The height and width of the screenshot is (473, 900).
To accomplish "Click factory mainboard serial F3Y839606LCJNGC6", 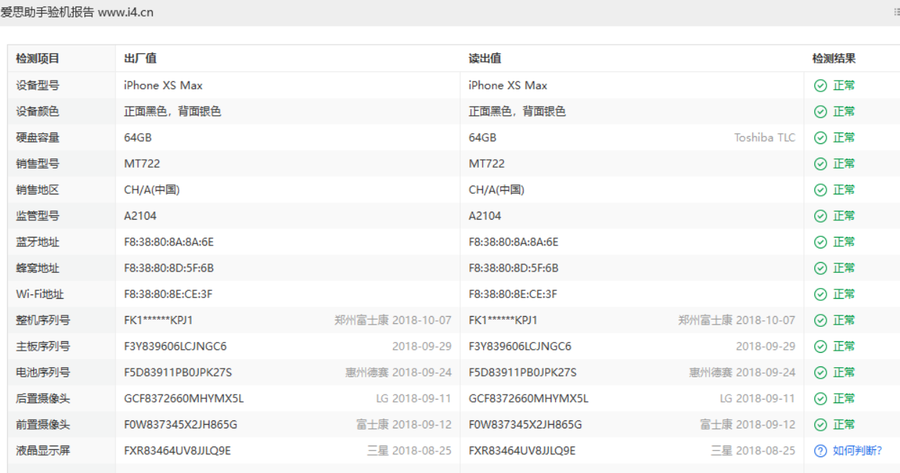I will point(175,347).
